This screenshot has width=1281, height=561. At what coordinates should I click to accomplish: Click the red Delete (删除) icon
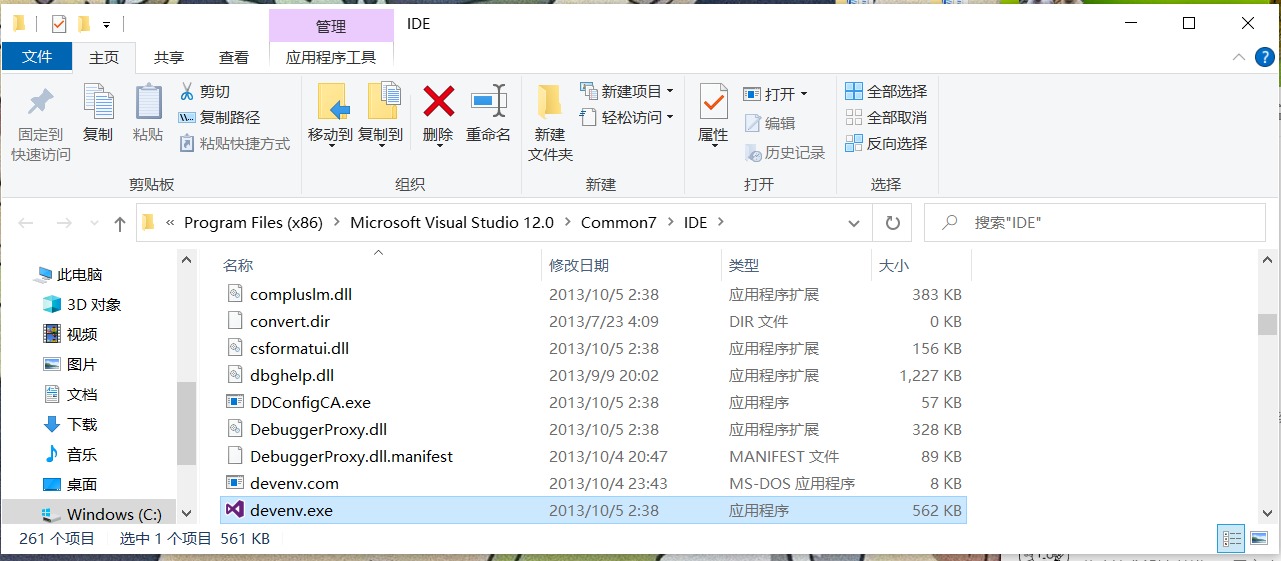438,101
